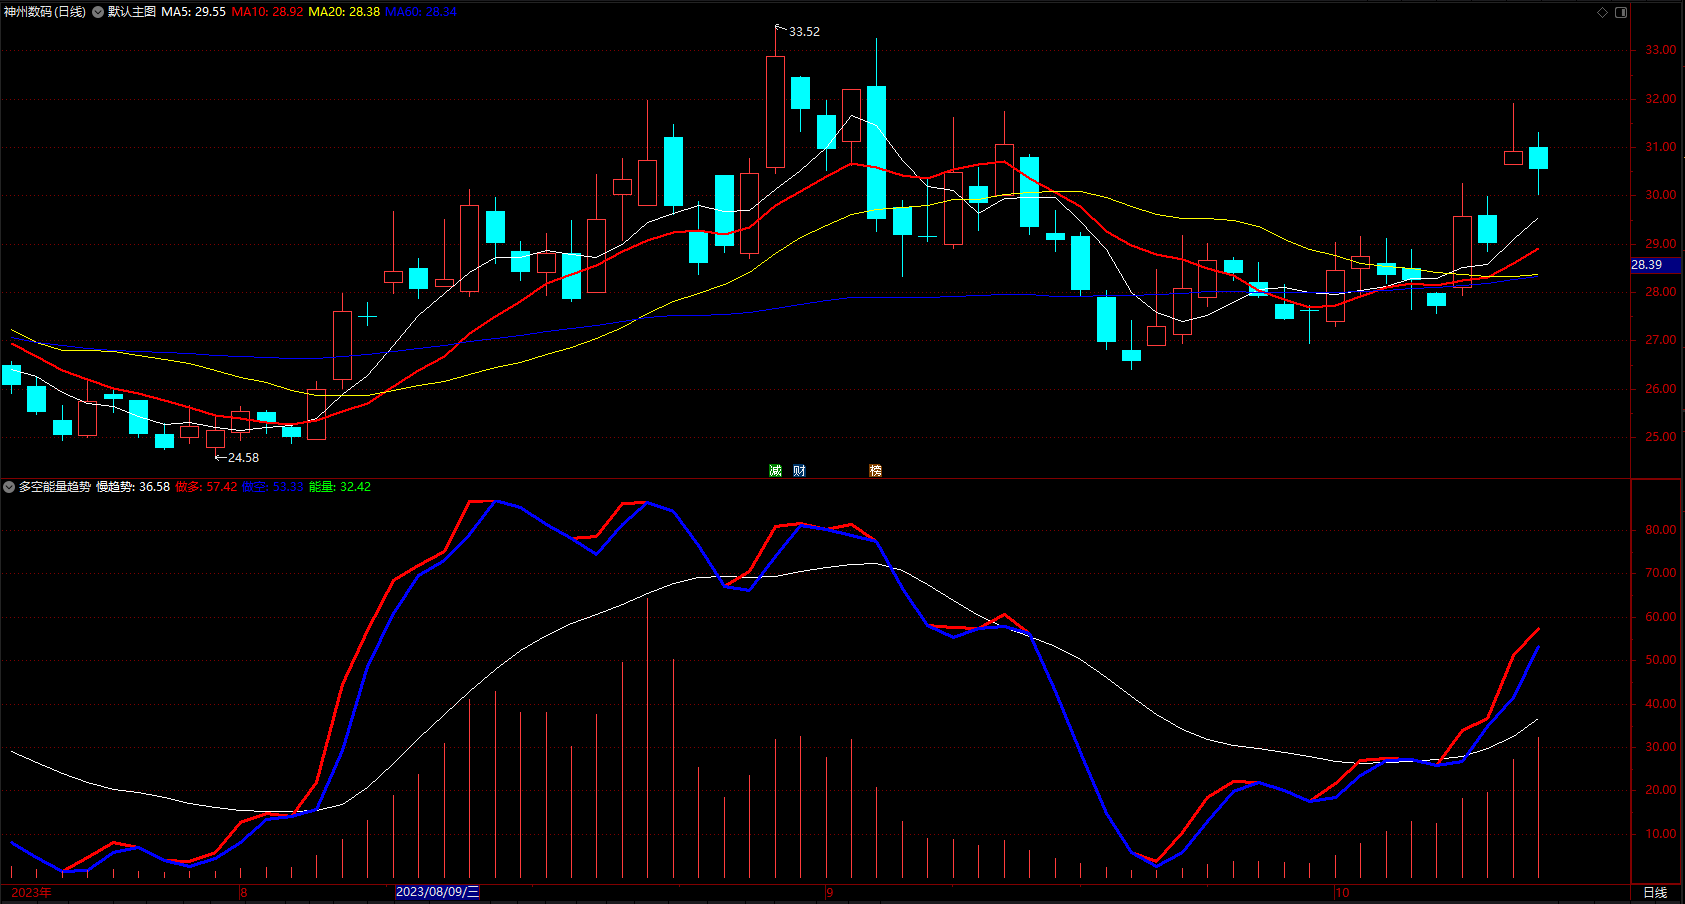Click the 多空能量趋势 indicator name
The width and height of the screenshot is (1685, 904).
tap(55, 487)
